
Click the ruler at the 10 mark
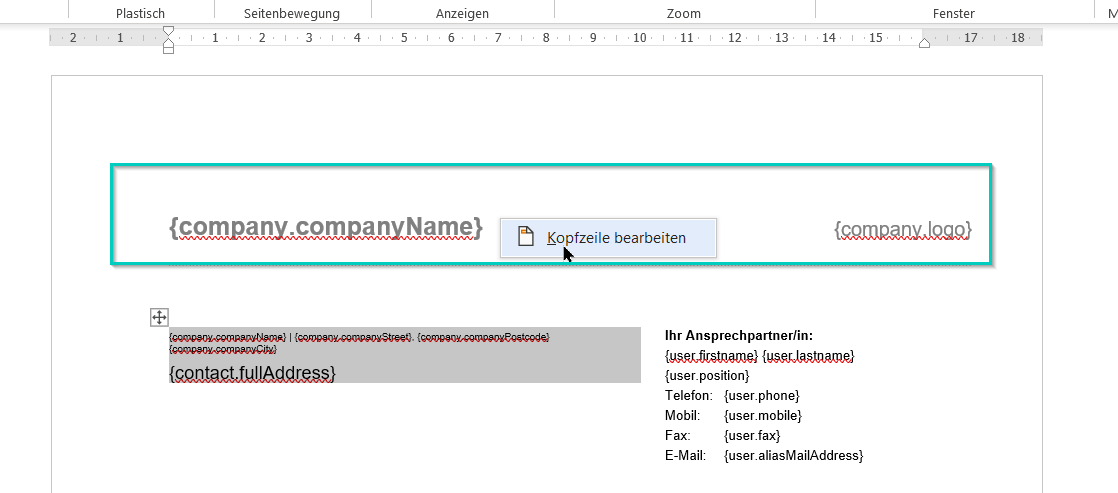click(x=639, y=38)
